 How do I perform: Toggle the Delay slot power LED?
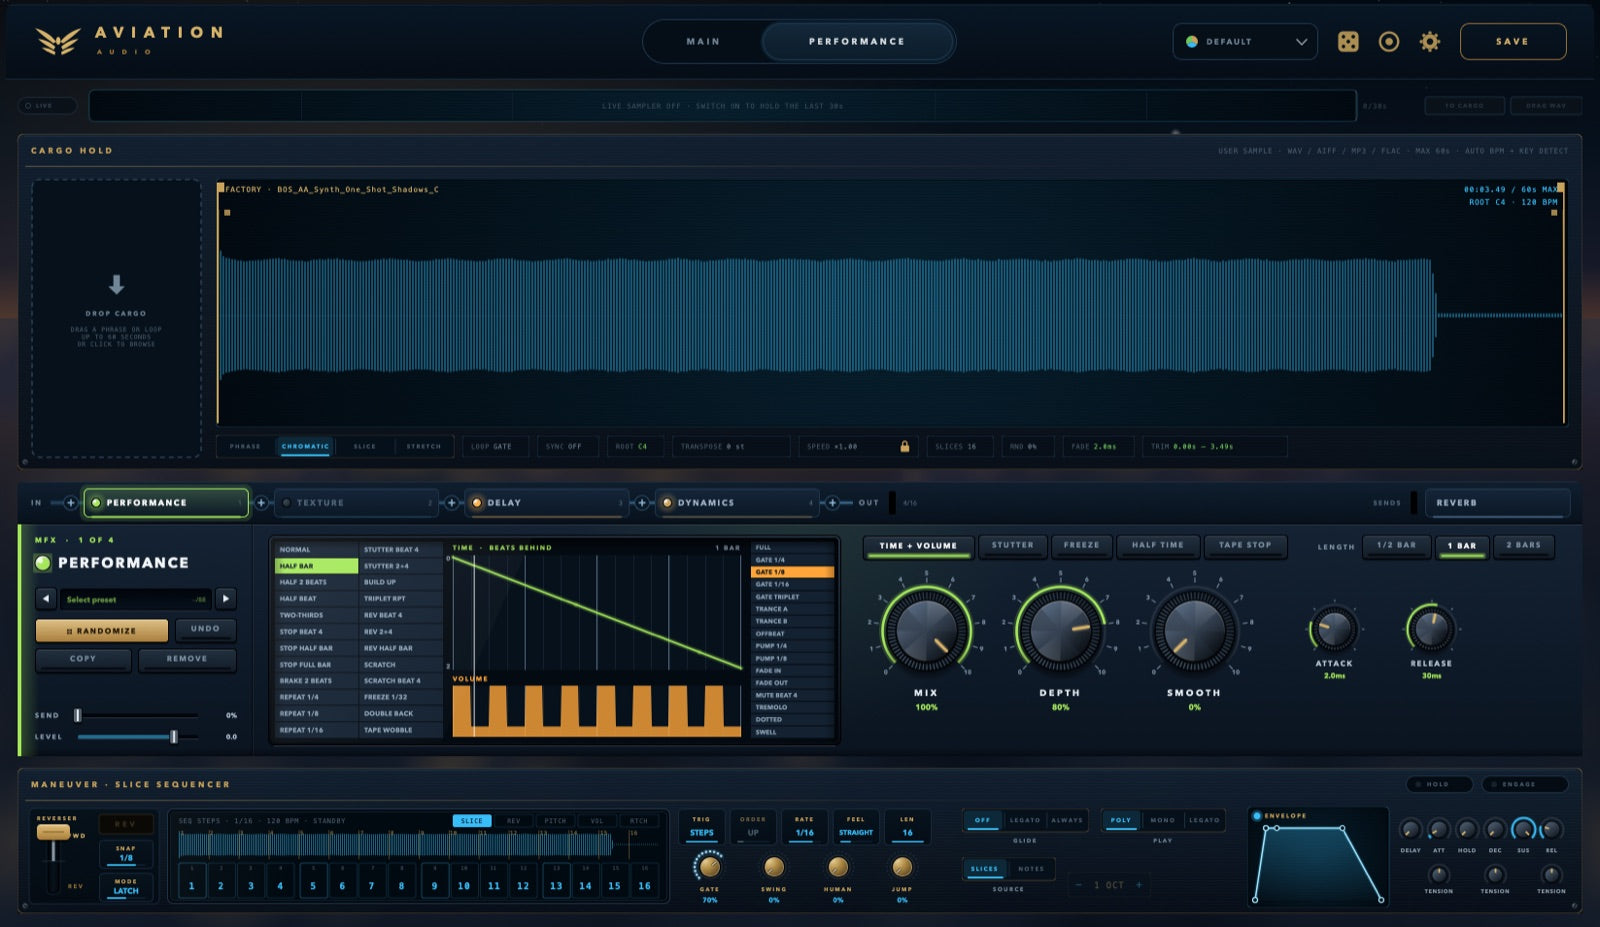point(477,503)
